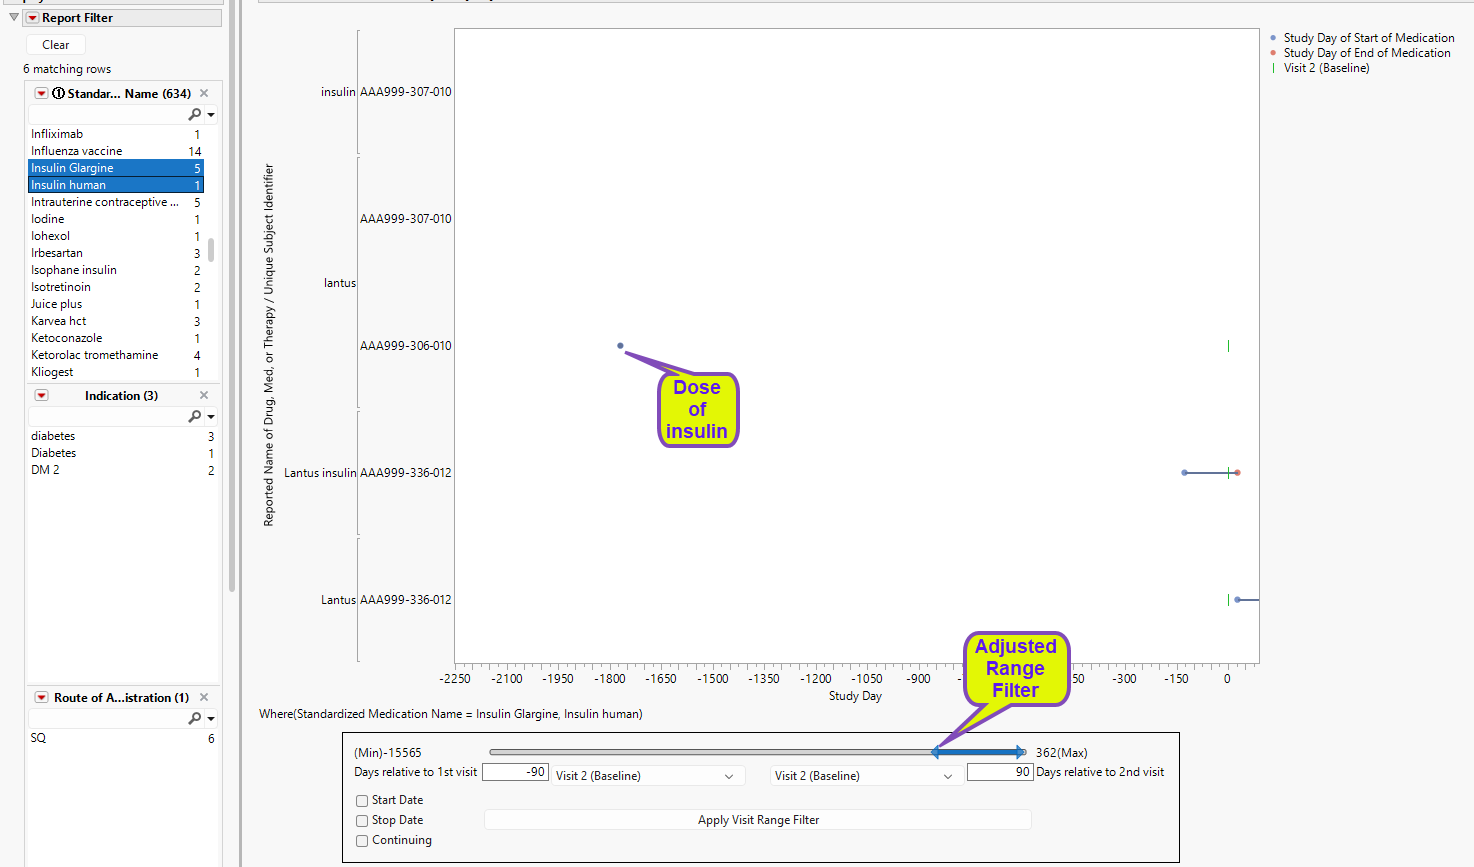Click the Indication filter search magnifier icon
The height and width of the screenshot is (867, 1474).
point(195,416)
